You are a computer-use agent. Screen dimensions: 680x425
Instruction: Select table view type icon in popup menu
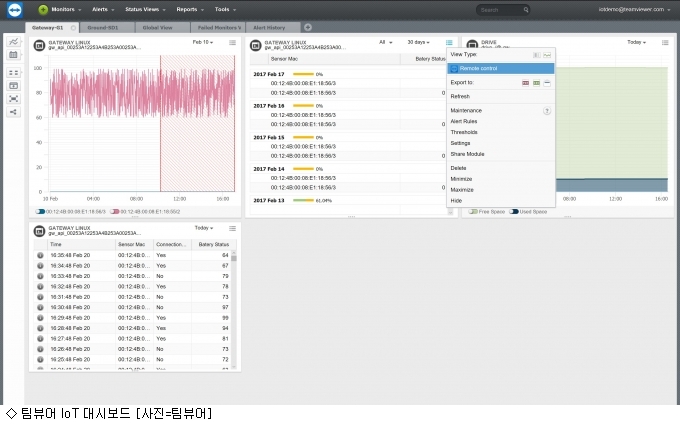pos(536,55)
